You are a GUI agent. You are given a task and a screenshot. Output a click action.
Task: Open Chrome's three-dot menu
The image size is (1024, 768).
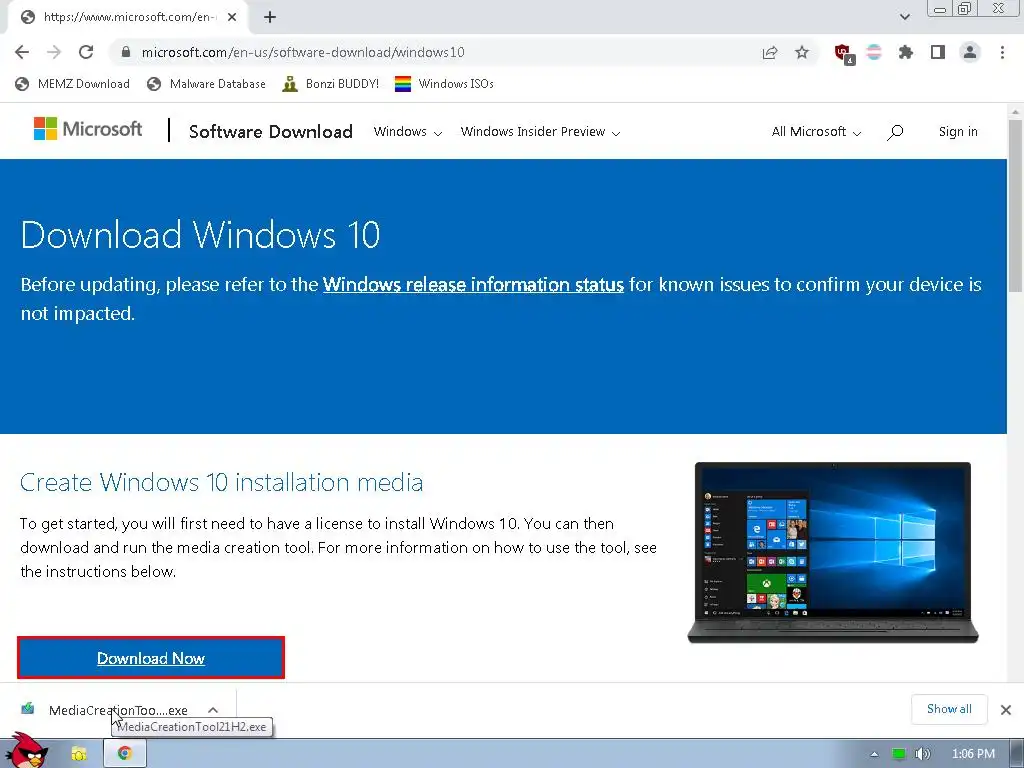click(1002, 52)
